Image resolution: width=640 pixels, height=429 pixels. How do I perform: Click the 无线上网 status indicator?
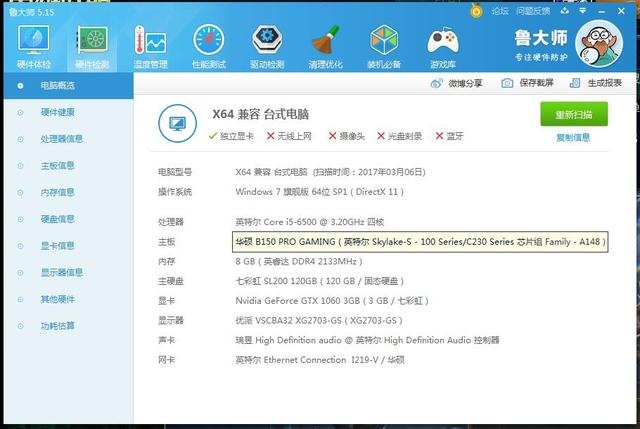289,136
